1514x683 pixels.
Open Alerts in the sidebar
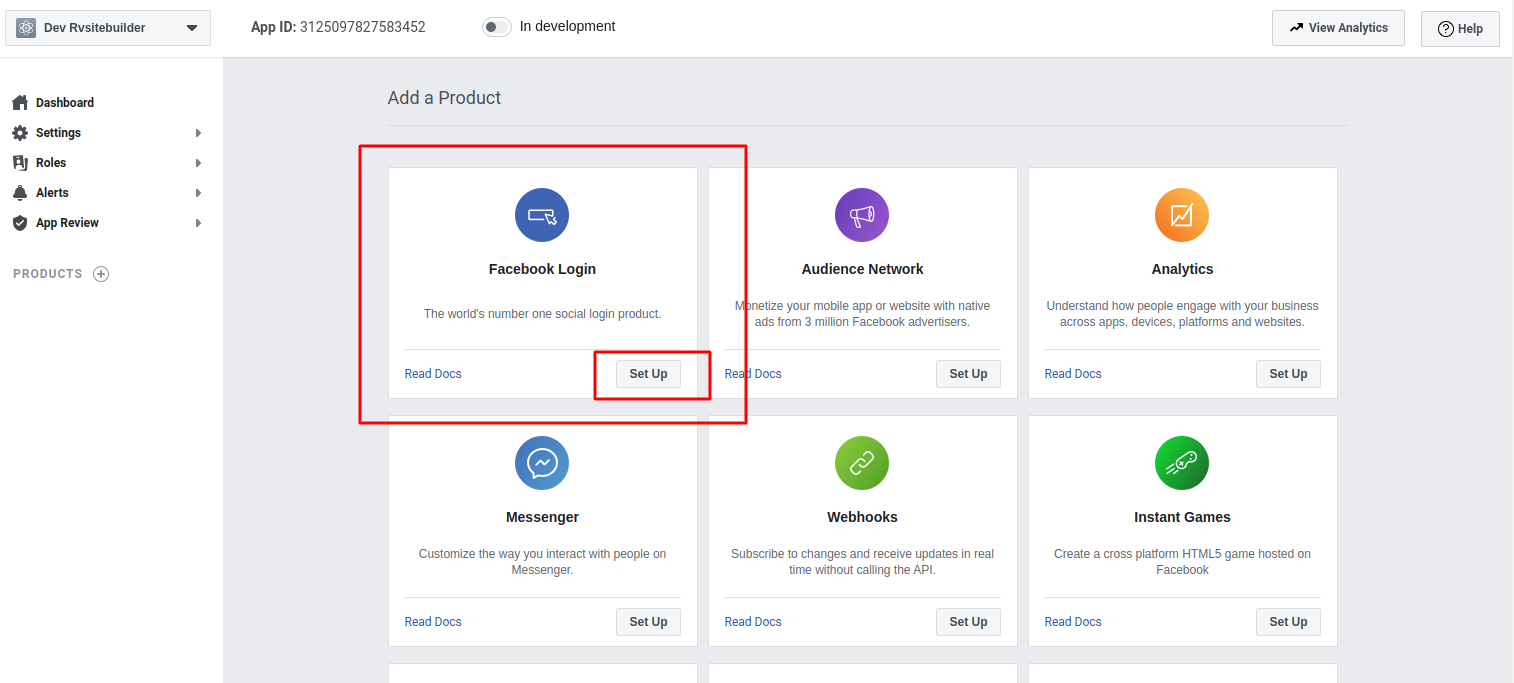coord(52,193)
